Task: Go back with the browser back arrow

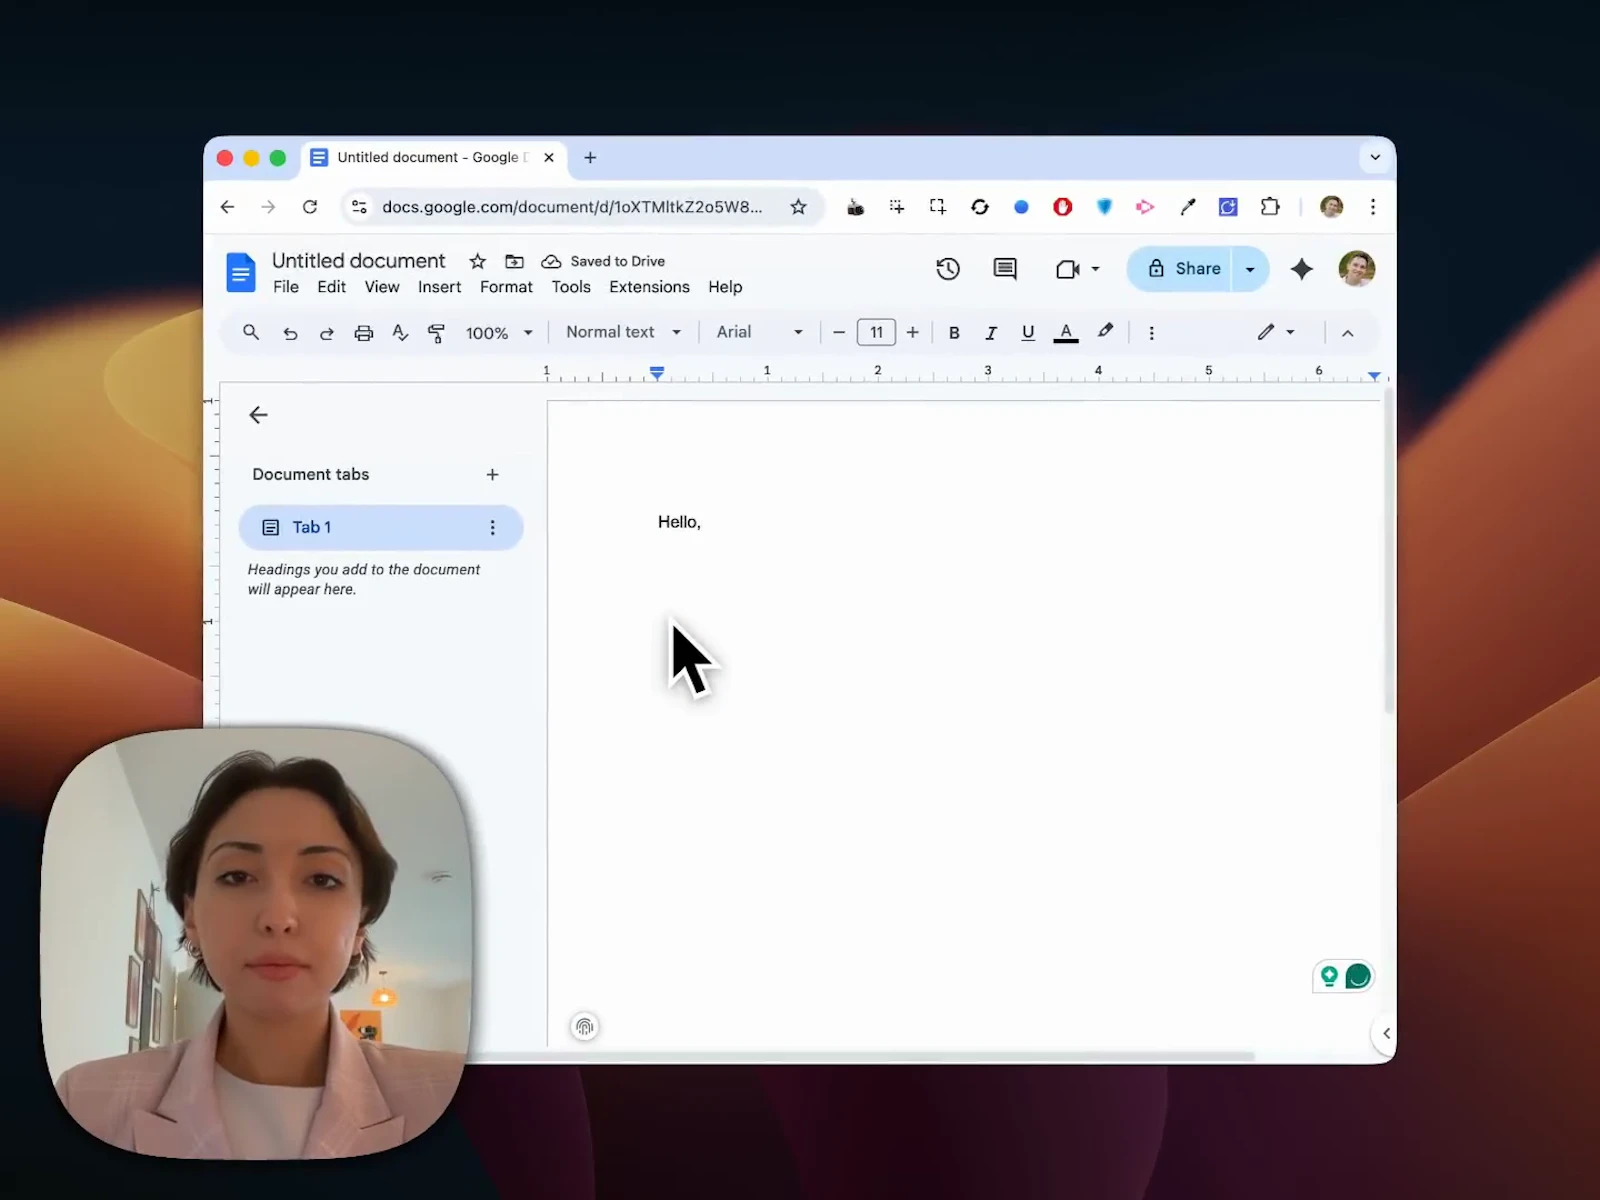Action: [x=227, y=207]
